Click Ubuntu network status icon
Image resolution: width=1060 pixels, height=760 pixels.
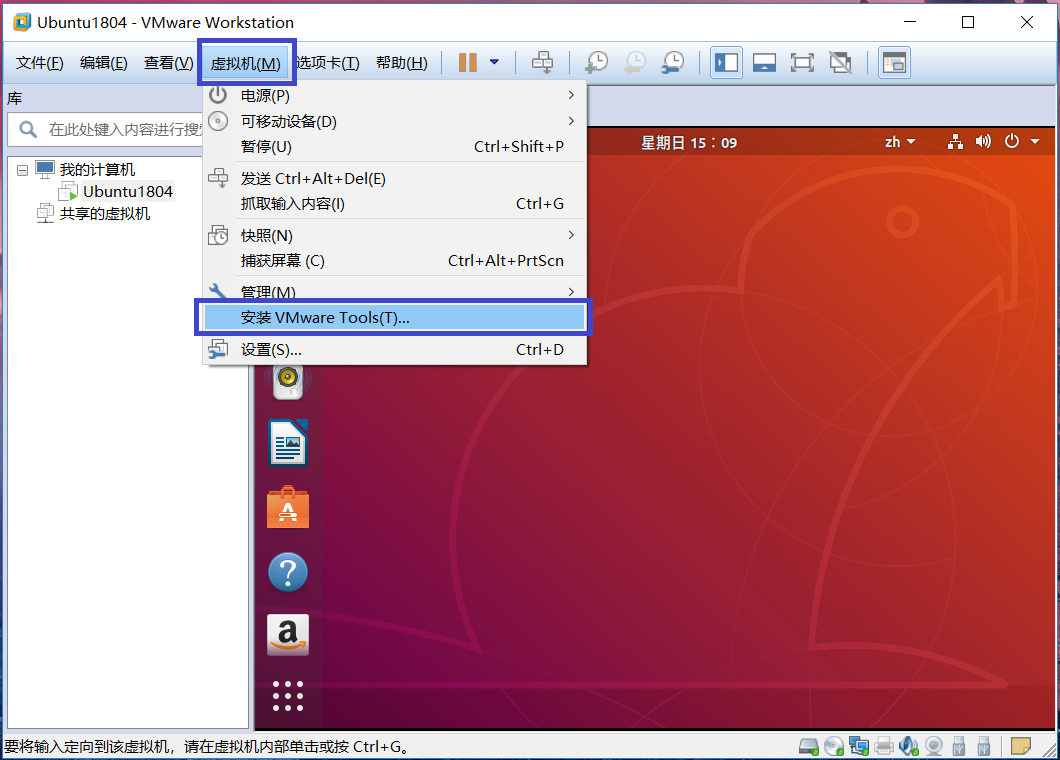click(x=955, y=142)
